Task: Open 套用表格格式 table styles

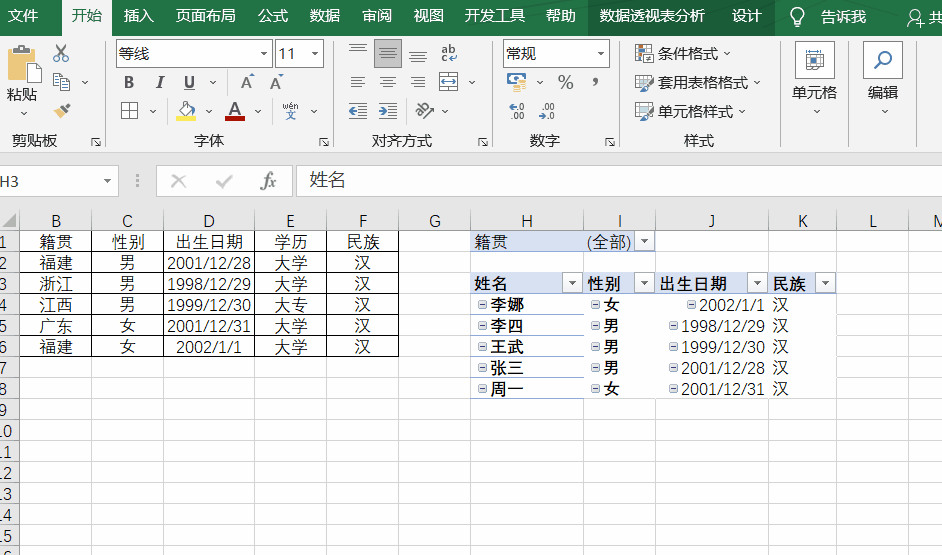Action: pyautogui.click(x=698, y=82)
